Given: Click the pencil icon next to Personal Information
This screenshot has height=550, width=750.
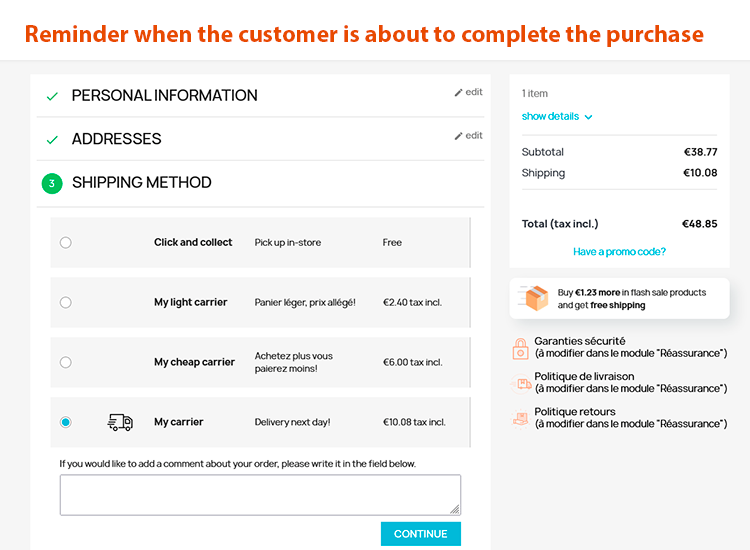Looking at the screenshot, I should pyautogui.click(x=459, y=92).
